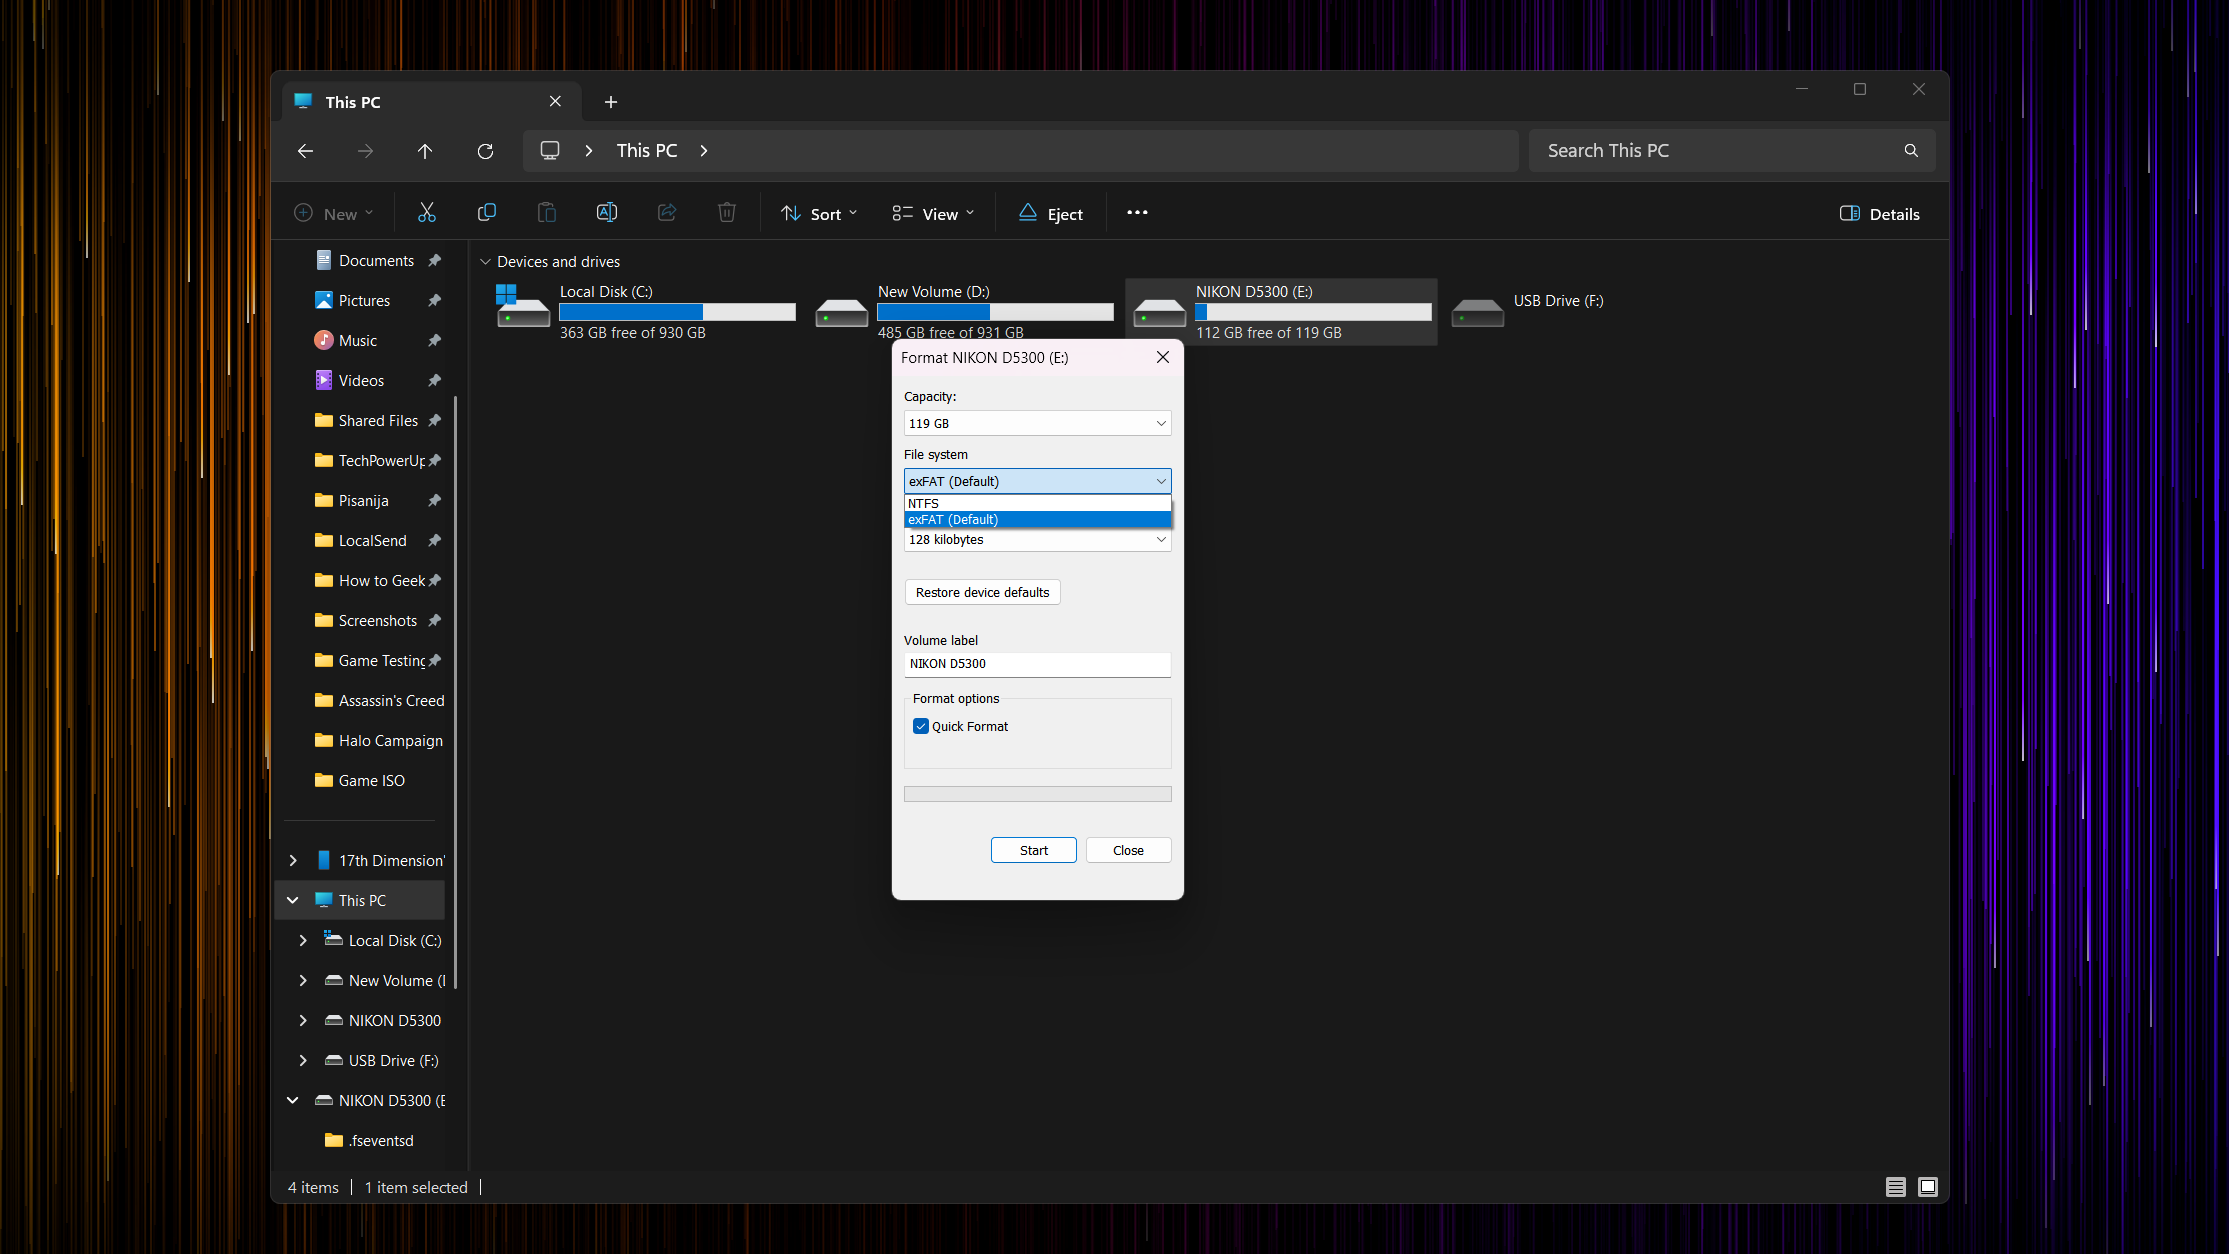Image resolution: width=2229 pixels, height=1254 pixels.
Task: Collapse the Devices and drives group
Action: tap(486, 262)
